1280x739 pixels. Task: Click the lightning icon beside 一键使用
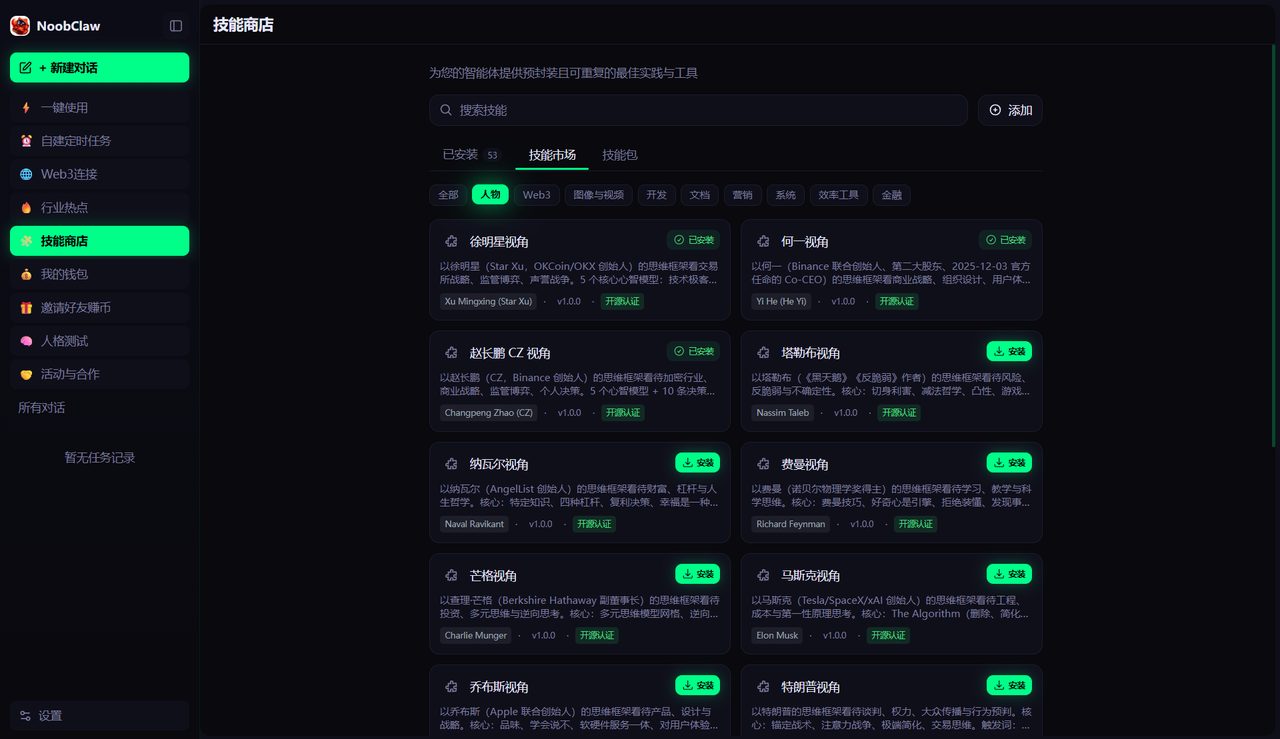(x=26, y=107)
